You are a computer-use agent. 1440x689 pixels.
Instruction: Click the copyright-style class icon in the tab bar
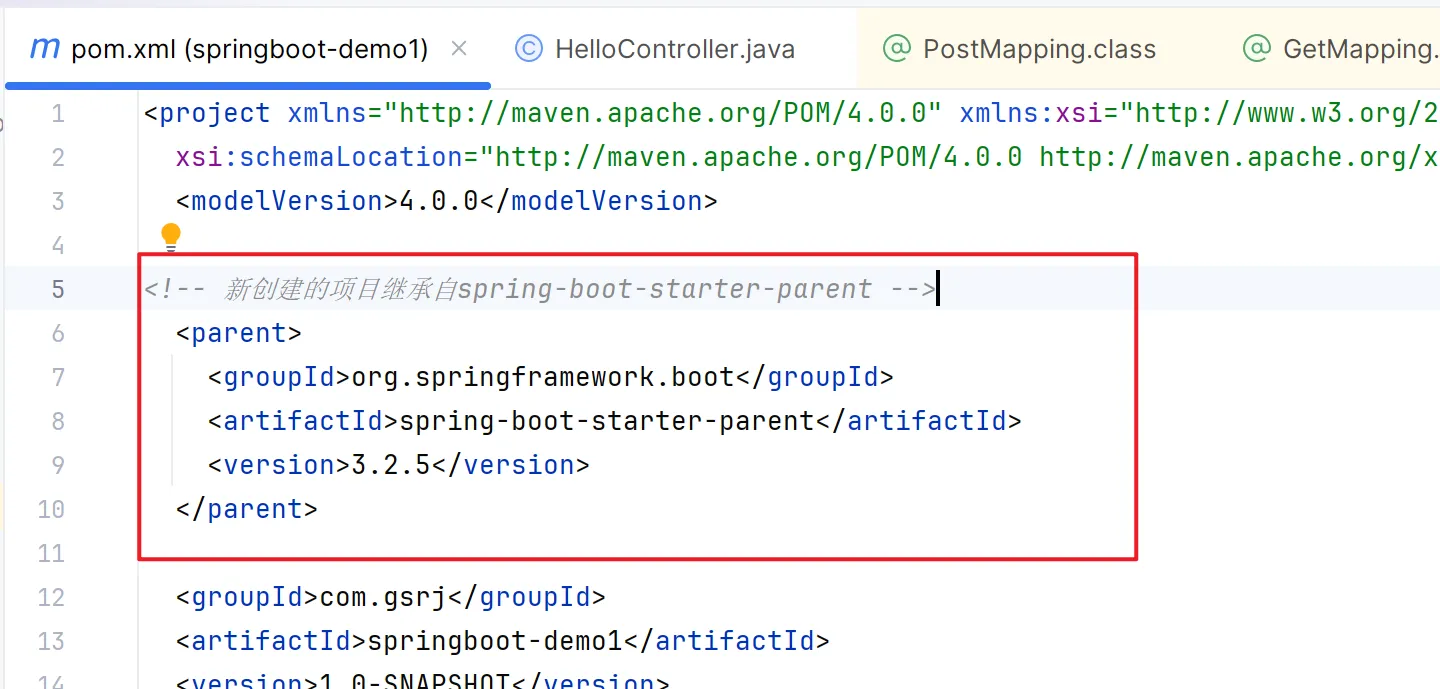point(528,47)
